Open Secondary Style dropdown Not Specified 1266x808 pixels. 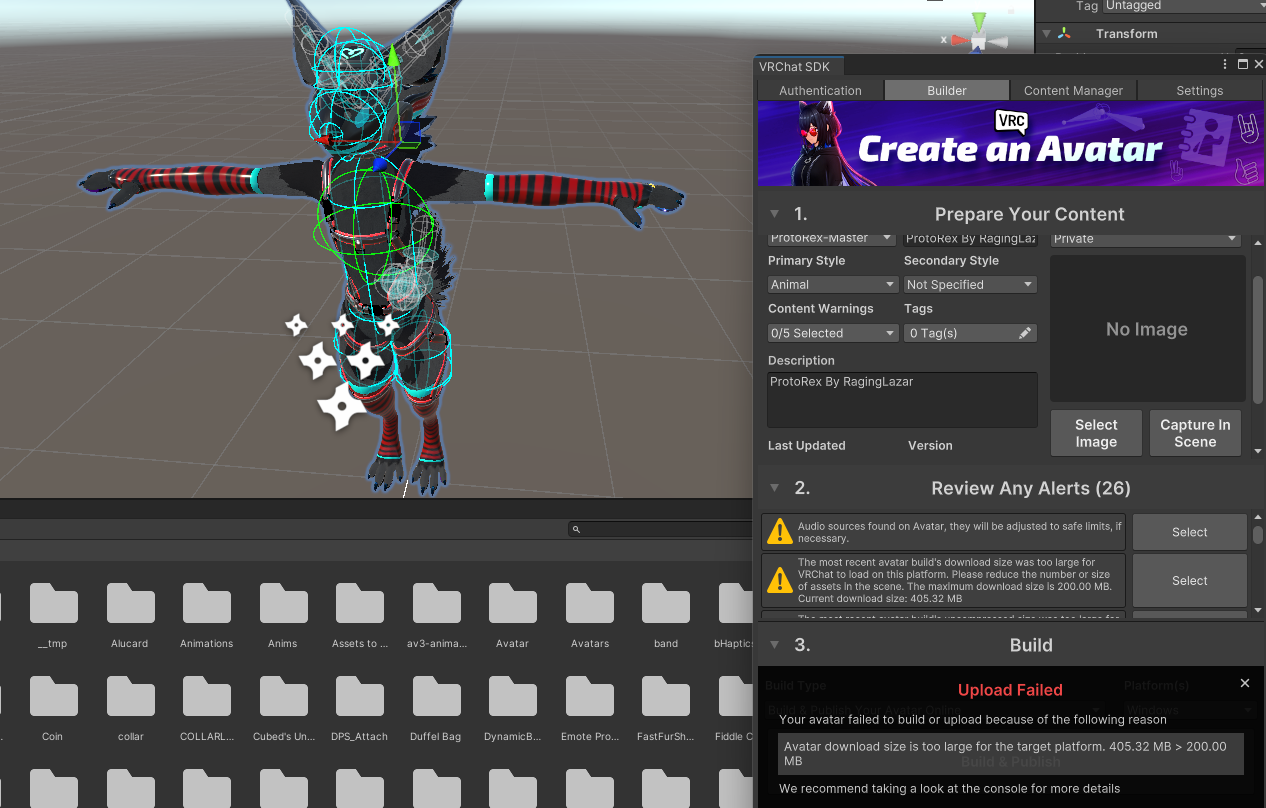[970, 285]
